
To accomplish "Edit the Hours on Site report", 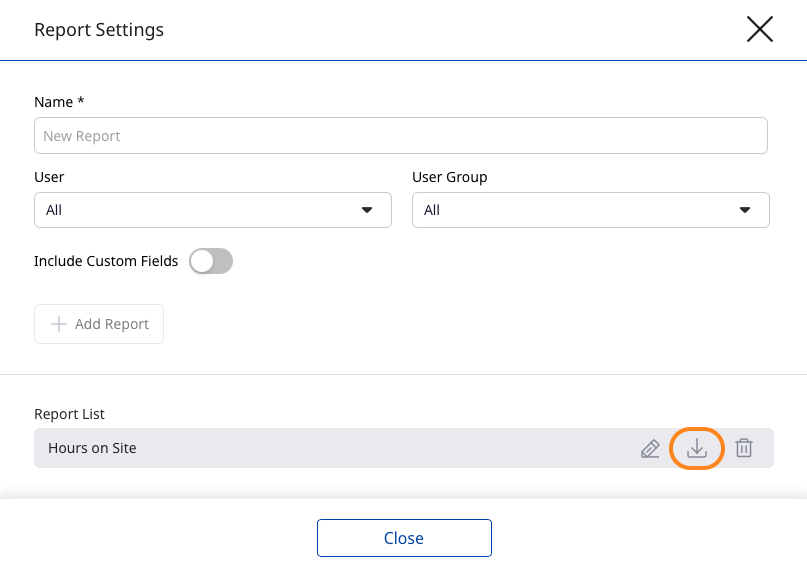I will [650, 449].
